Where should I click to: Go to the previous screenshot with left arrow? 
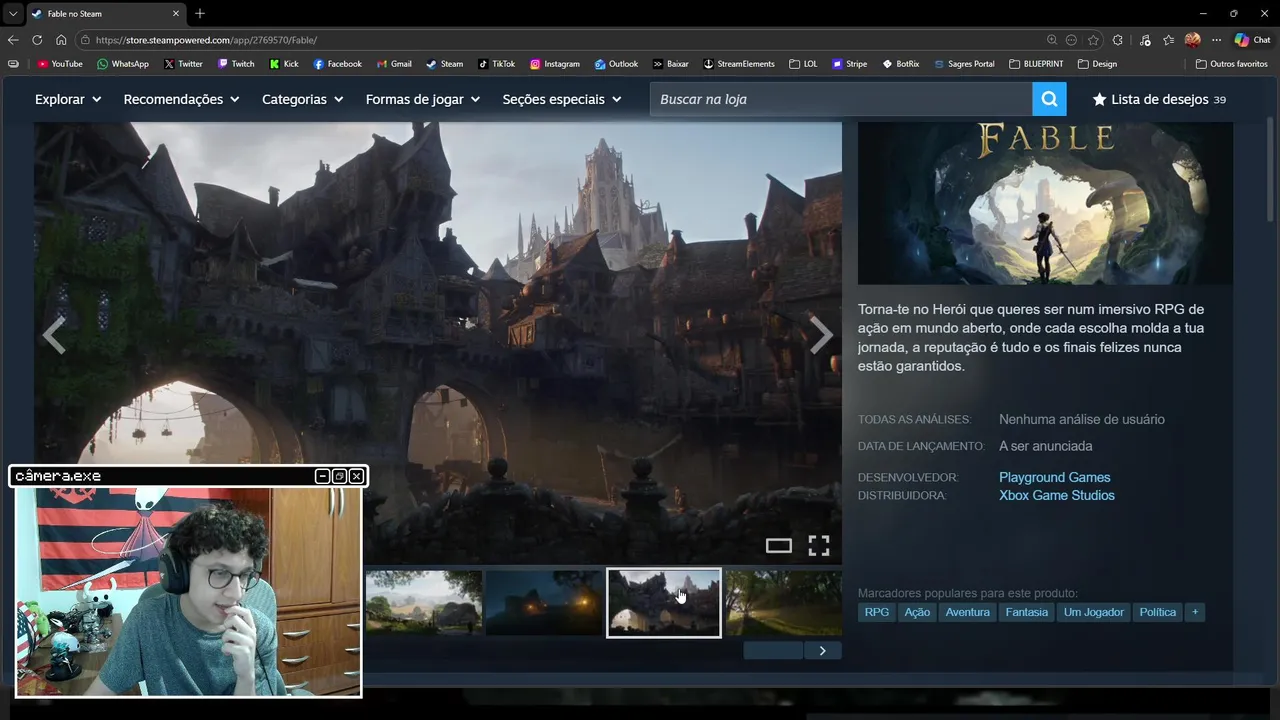54,336
